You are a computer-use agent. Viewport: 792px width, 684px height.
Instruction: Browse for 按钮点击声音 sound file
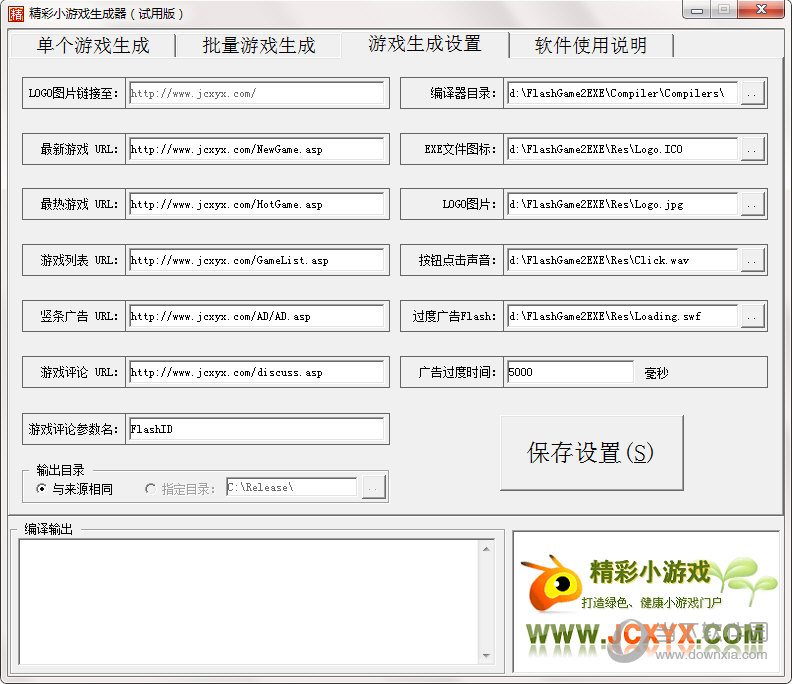[x=752, y=260]
